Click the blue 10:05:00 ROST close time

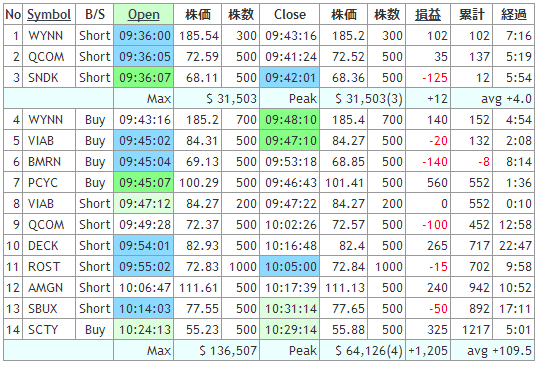(x=290, y=267)
